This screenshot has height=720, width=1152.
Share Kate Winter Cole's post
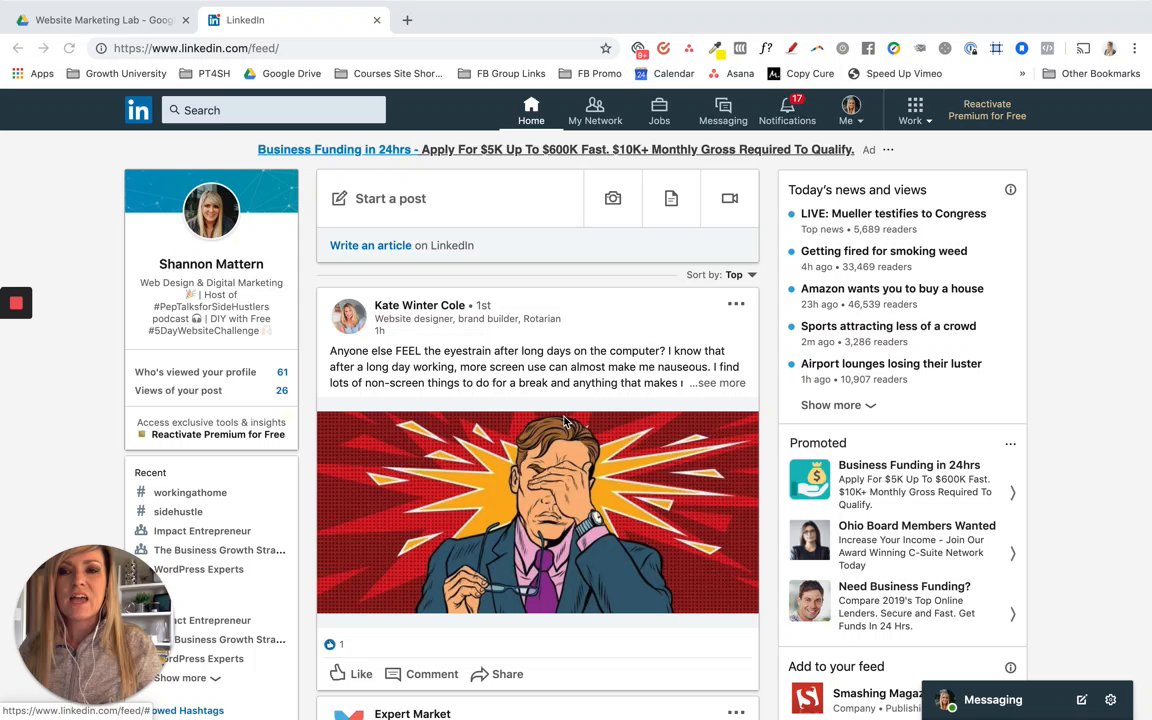tap(497, 674)
